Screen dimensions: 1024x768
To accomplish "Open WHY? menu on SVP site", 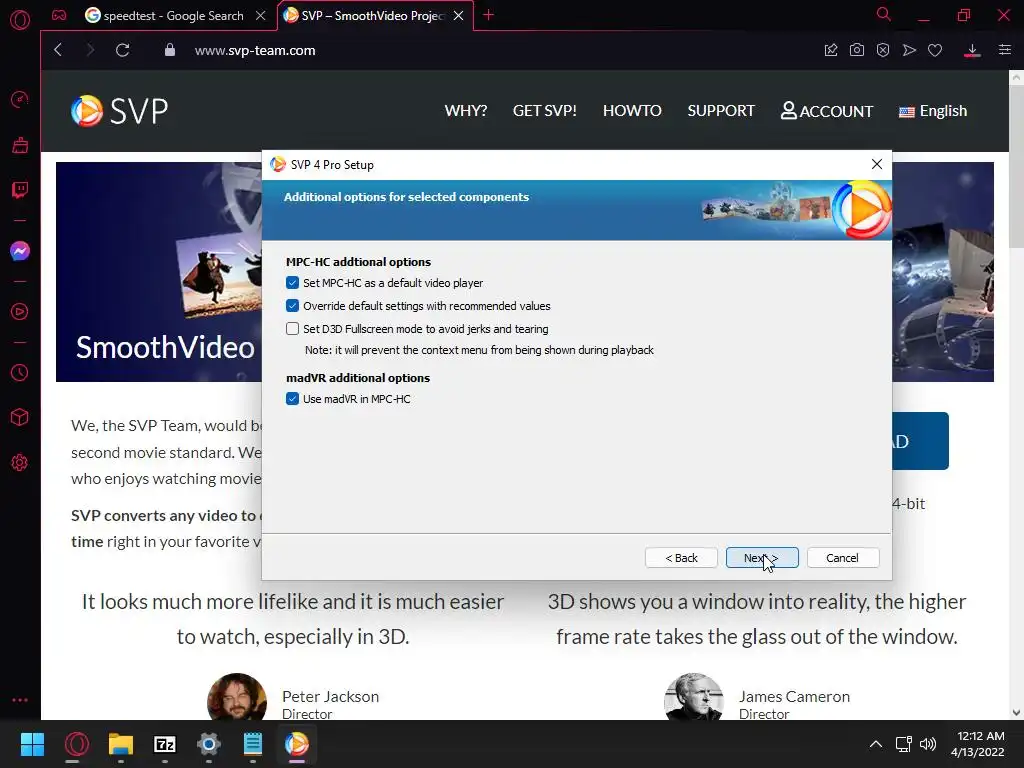I will (466, 110).
